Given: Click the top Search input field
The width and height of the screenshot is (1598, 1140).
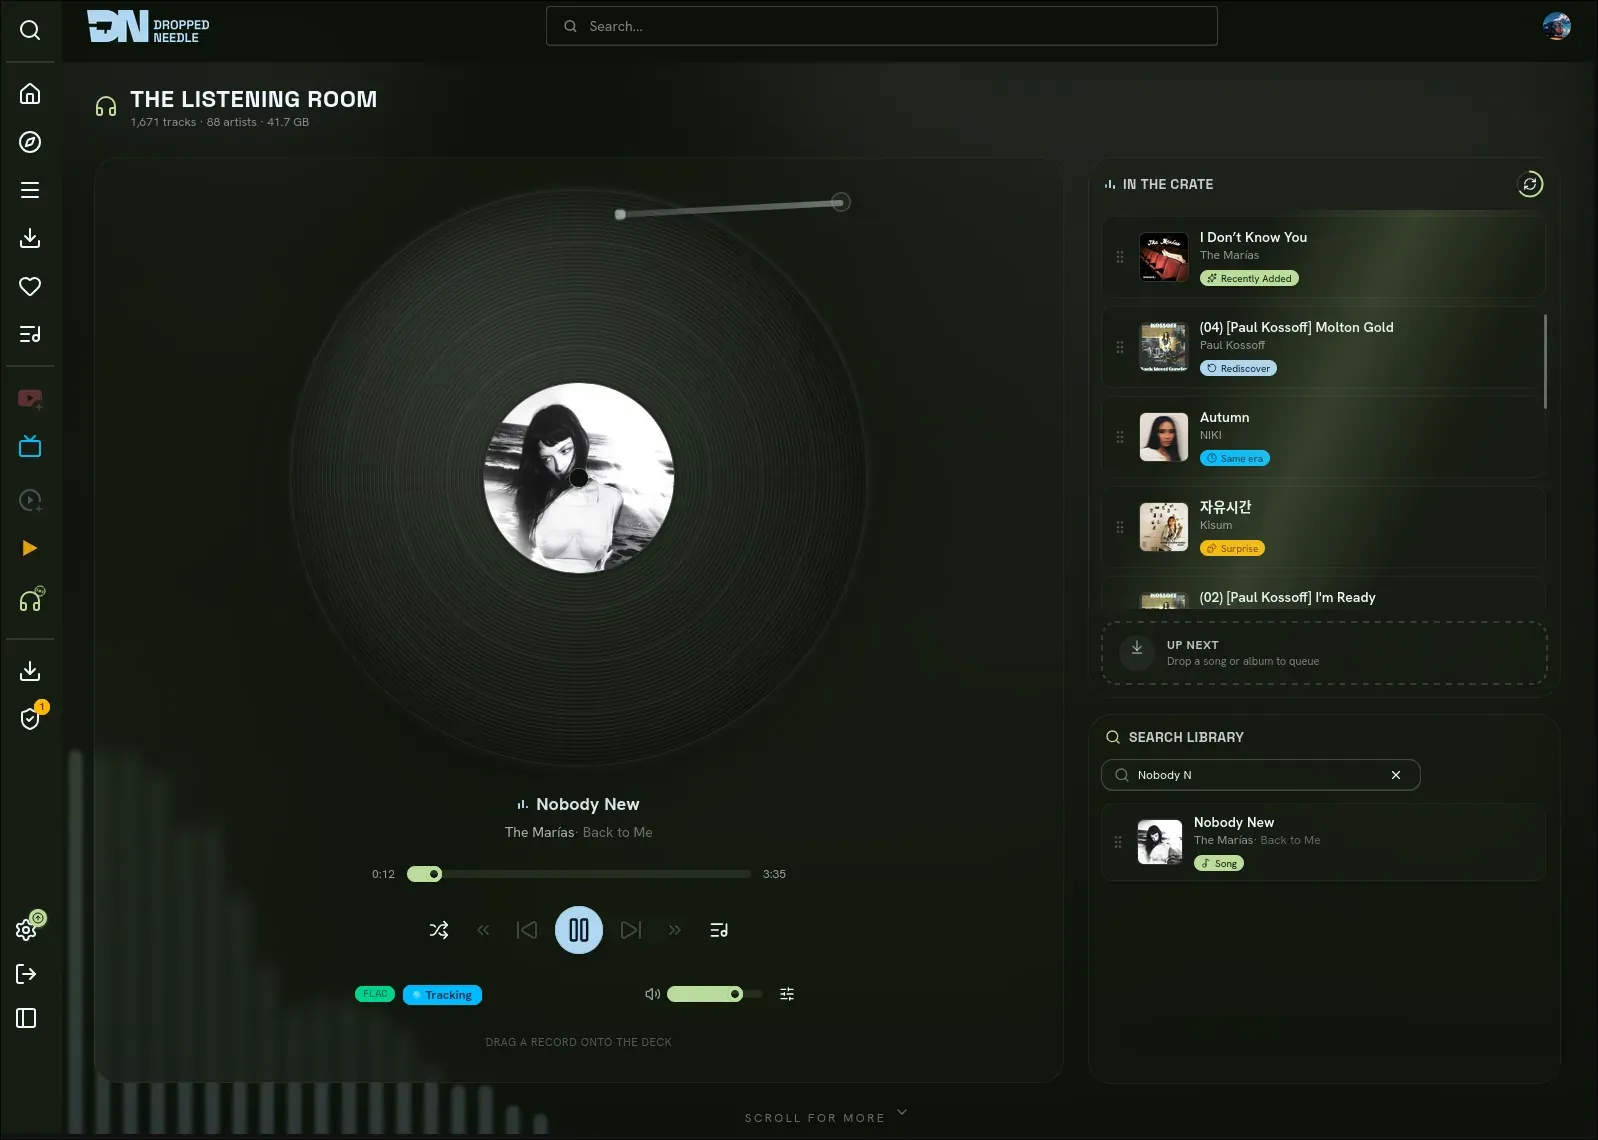Looking at the screenshot, I should coord(882,26).
